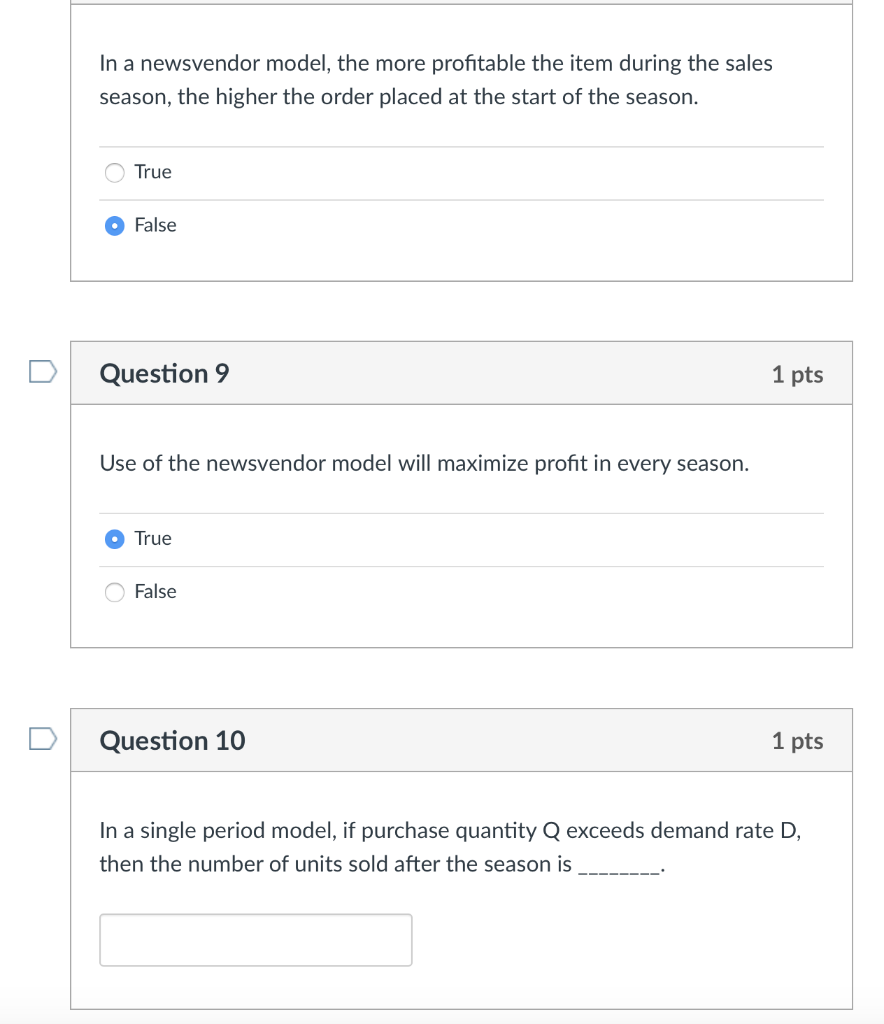Click the Question 10 answer text box
The image size is (884, 1024).
tap(255, 940)
